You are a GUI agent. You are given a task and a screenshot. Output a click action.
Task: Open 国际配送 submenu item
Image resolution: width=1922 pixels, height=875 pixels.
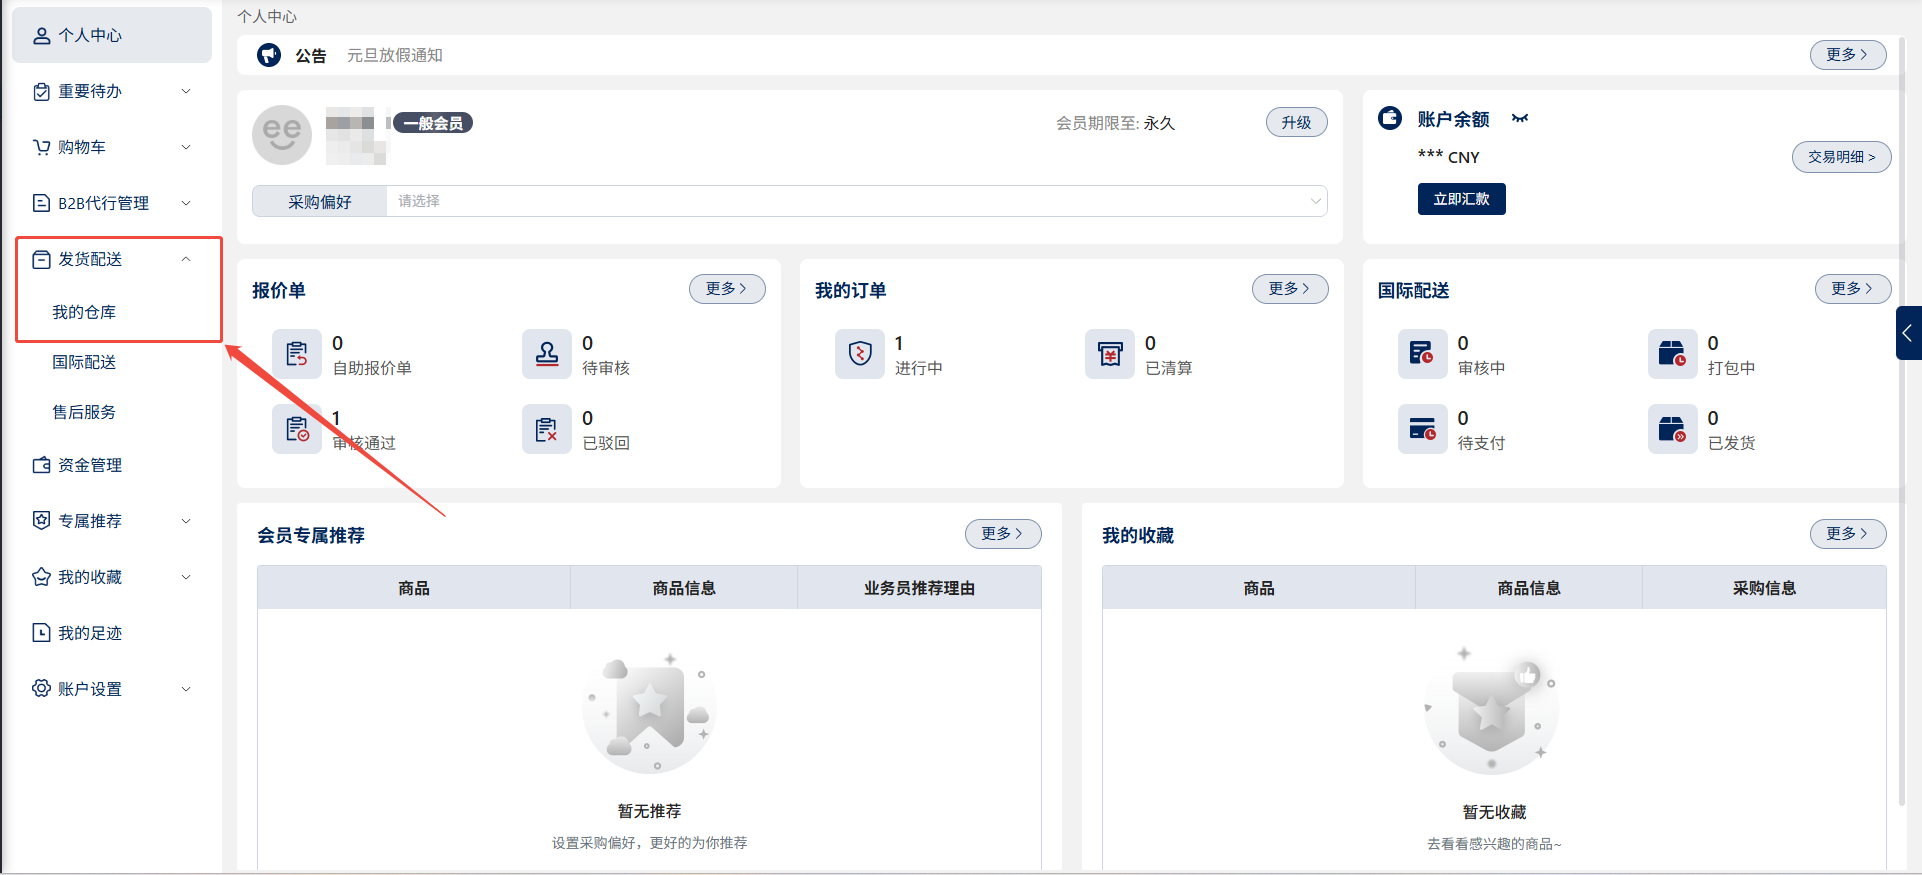pyautogui.click(x=84, y=363)
